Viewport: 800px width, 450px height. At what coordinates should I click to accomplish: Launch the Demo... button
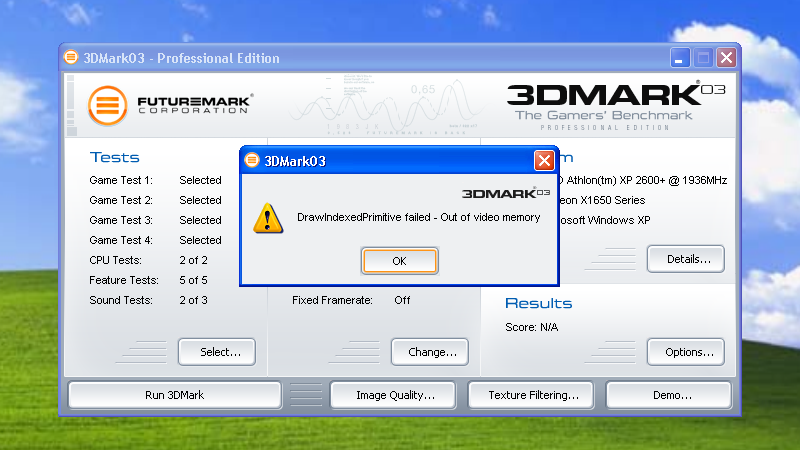click(669, 395)
